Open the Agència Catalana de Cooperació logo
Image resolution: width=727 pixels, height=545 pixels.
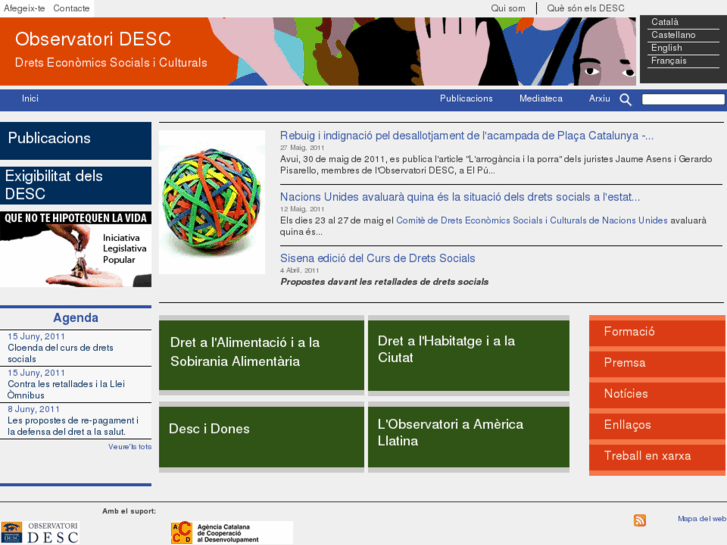232,532
